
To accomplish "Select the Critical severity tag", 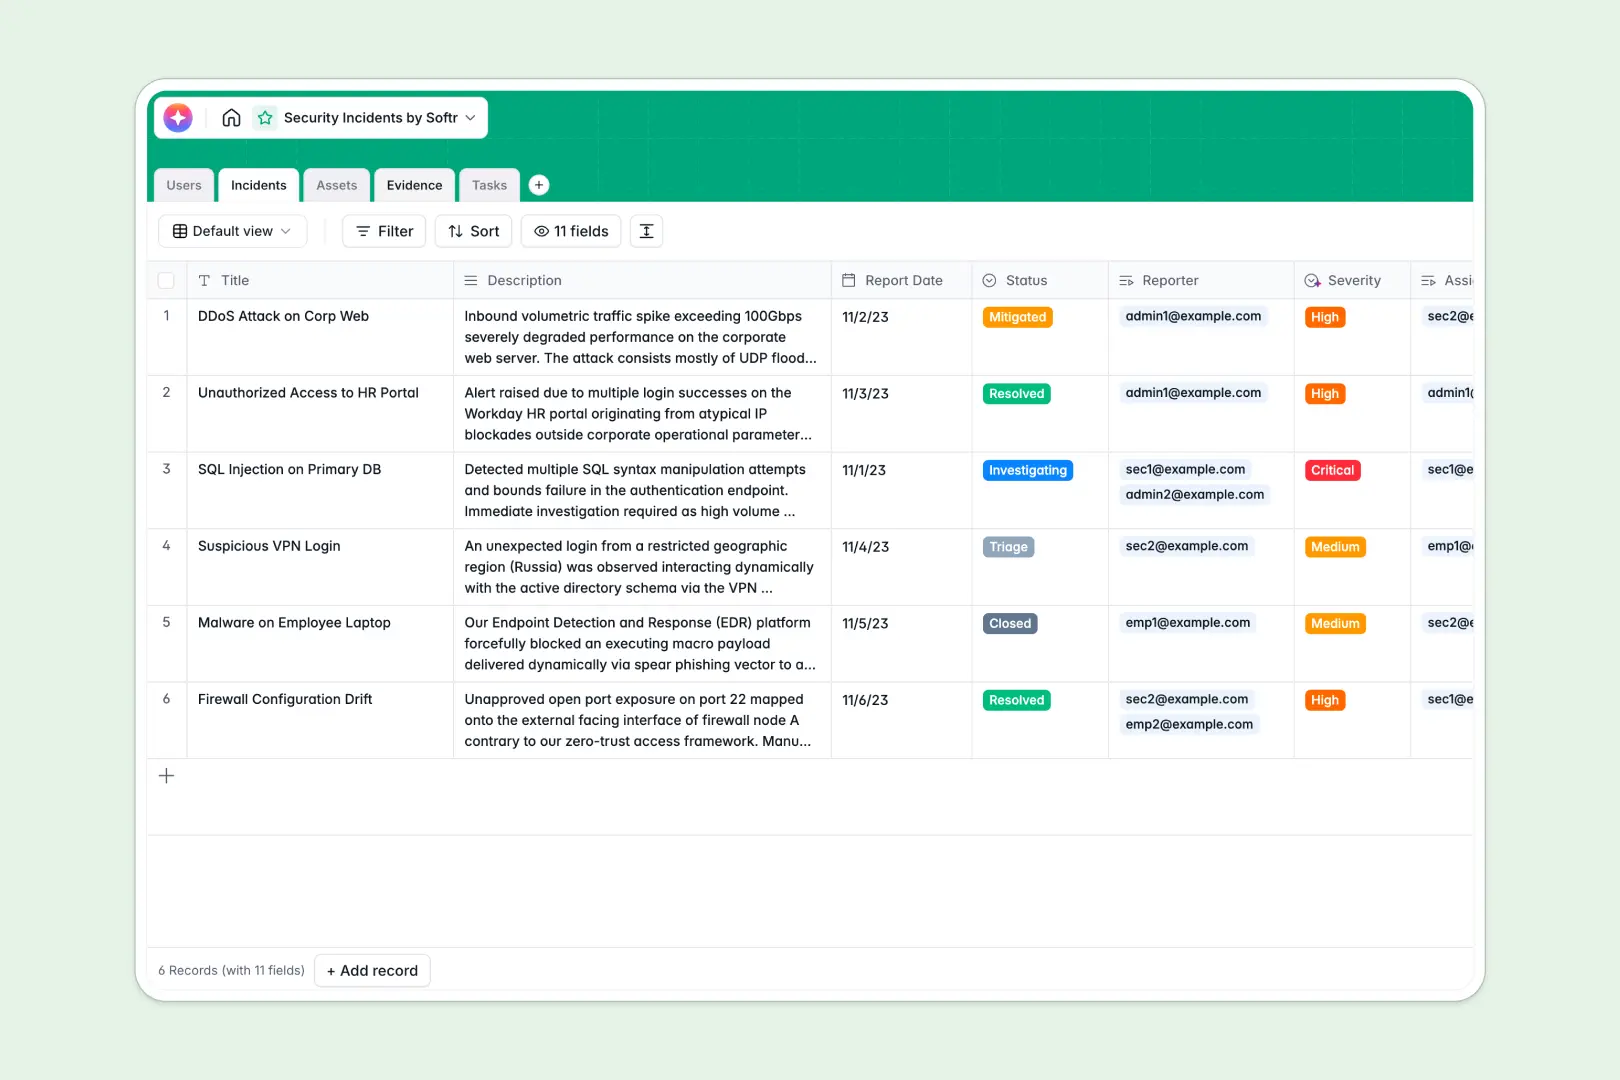I will point(1333,470).
